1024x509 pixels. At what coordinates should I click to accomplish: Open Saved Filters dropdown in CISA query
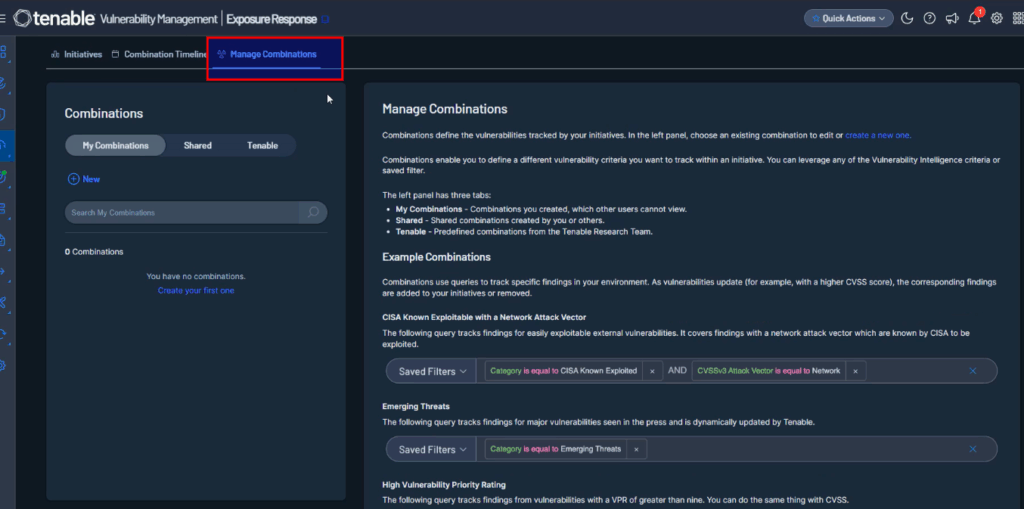pyautogui.click(x=432, y=371)
